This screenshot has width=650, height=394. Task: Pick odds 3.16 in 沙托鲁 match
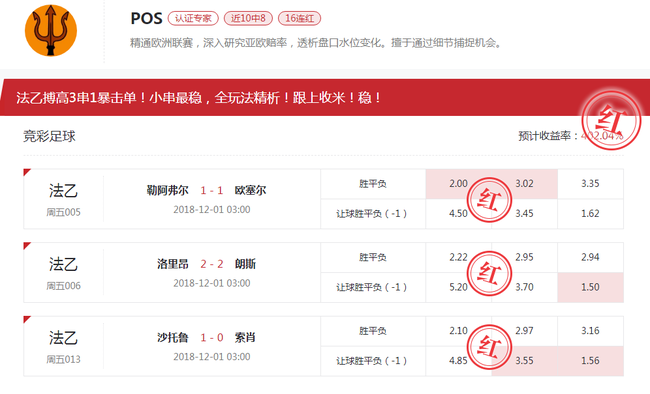click(590, 331)
